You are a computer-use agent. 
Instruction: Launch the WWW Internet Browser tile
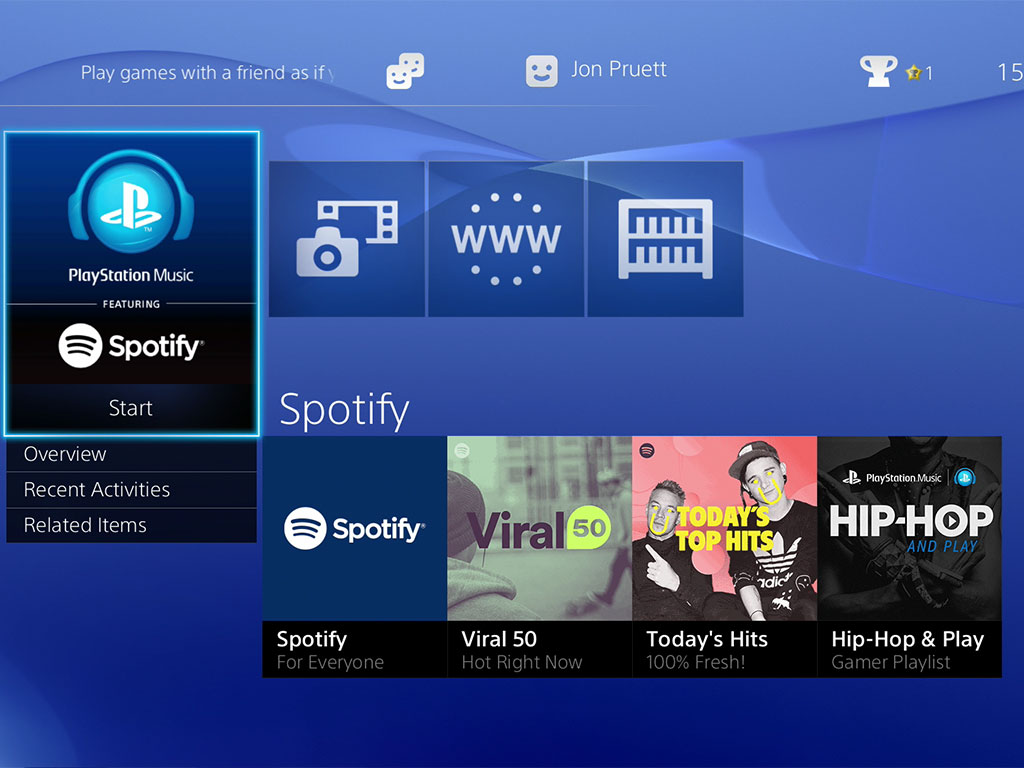[x=506, y=239]
